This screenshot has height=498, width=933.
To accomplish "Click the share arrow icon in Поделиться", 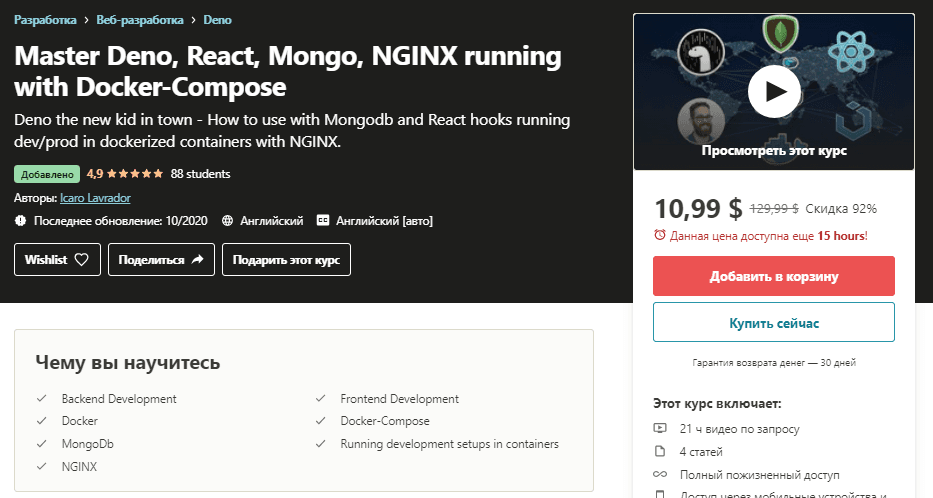I will click(198, 259).
